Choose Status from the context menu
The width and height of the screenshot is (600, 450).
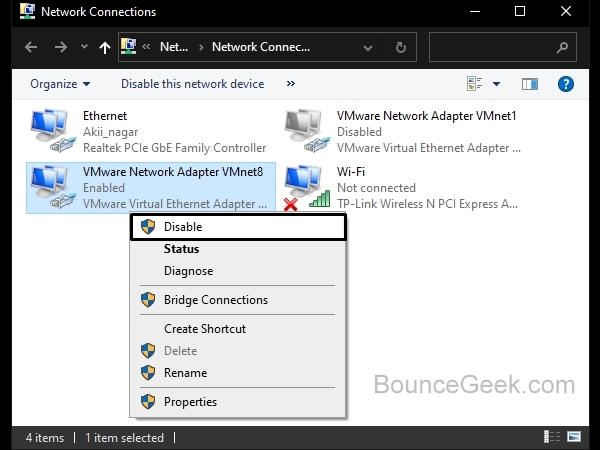(x=238, y=249)
